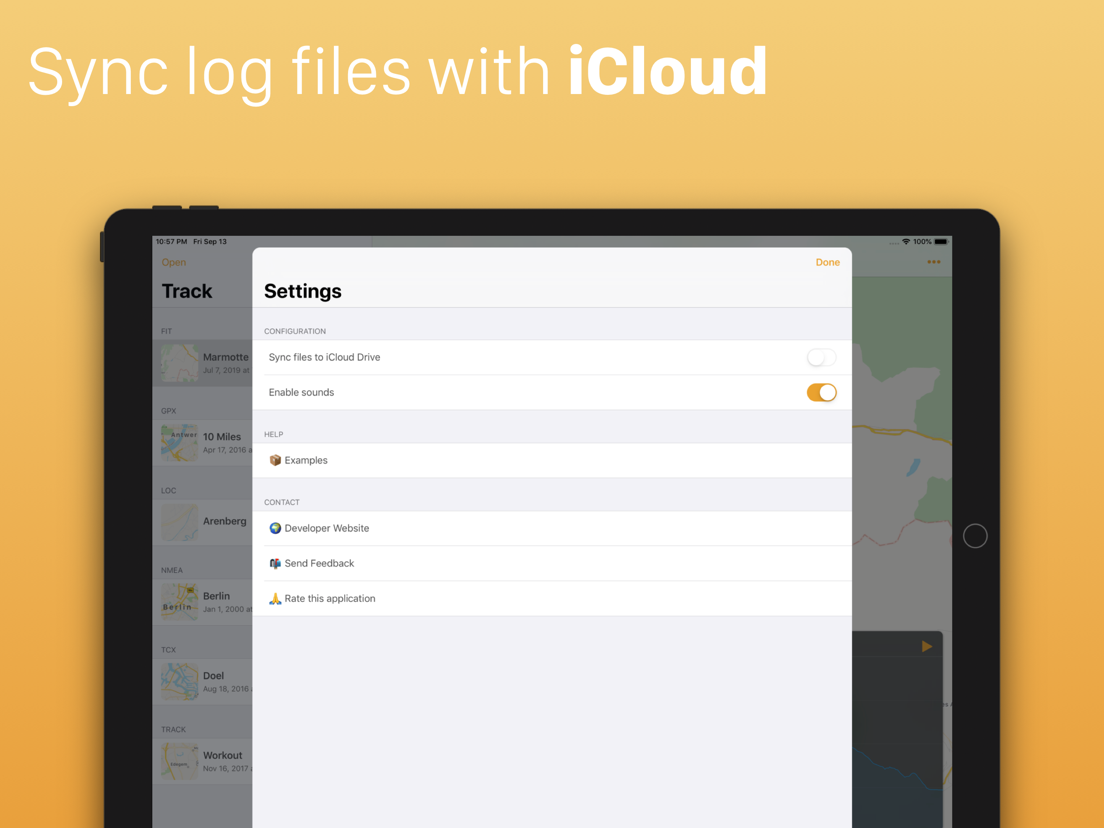Open the Arenberg map thumbnail

click(x=180, y=522)
